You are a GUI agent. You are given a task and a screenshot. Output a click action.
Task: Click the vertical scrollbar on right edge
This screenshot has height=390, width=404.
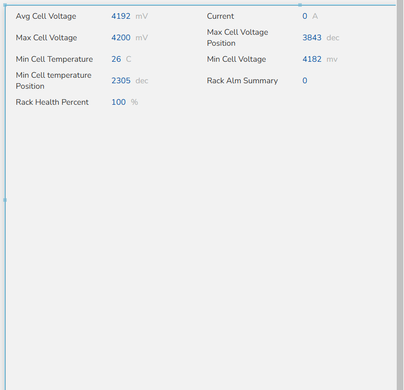(x=400, y=195)
